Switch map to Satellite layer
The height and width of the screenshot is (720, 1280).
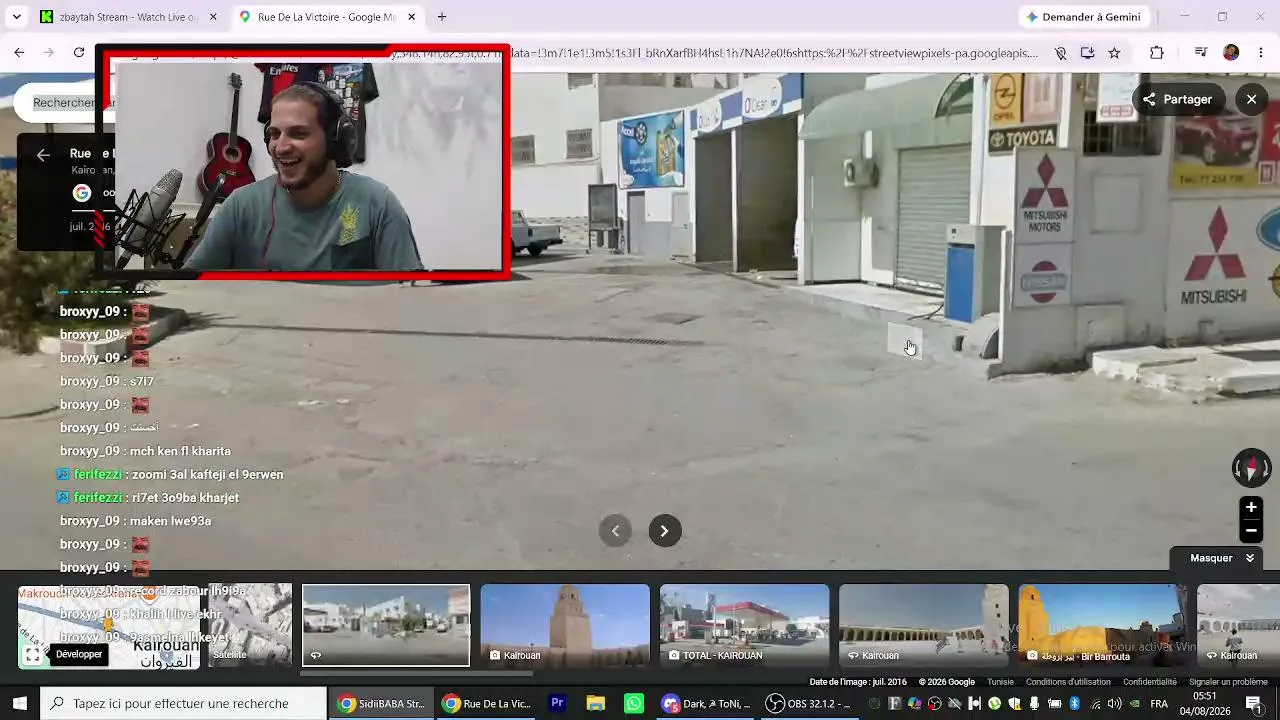coord(250,626)
